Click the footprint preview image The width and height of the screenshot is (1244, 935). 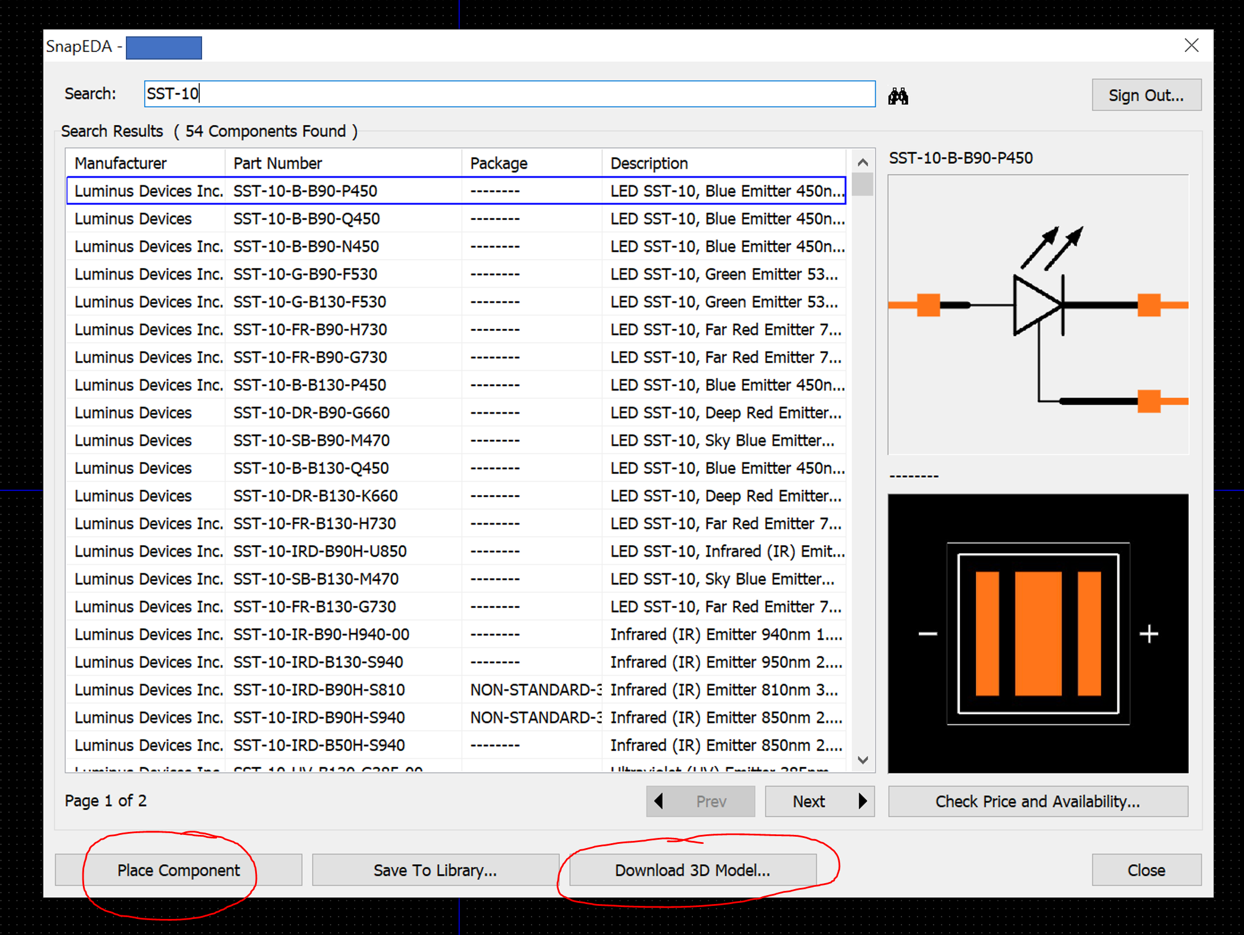pos(1038,633)
